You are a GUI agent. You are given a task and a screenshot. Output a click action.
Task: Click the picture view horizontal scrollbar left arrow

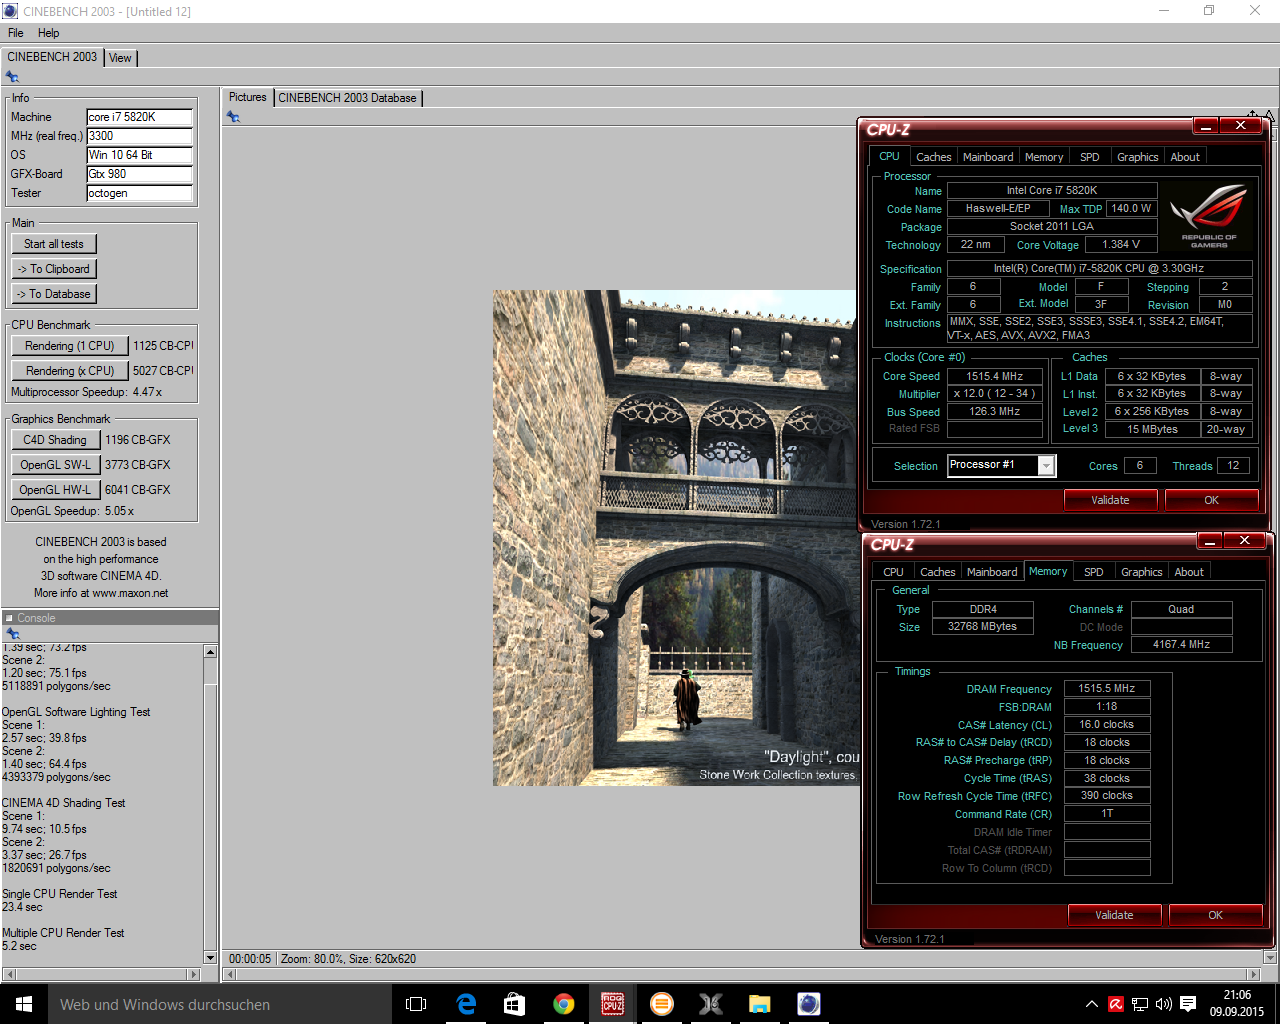click(x=231, y=974)
